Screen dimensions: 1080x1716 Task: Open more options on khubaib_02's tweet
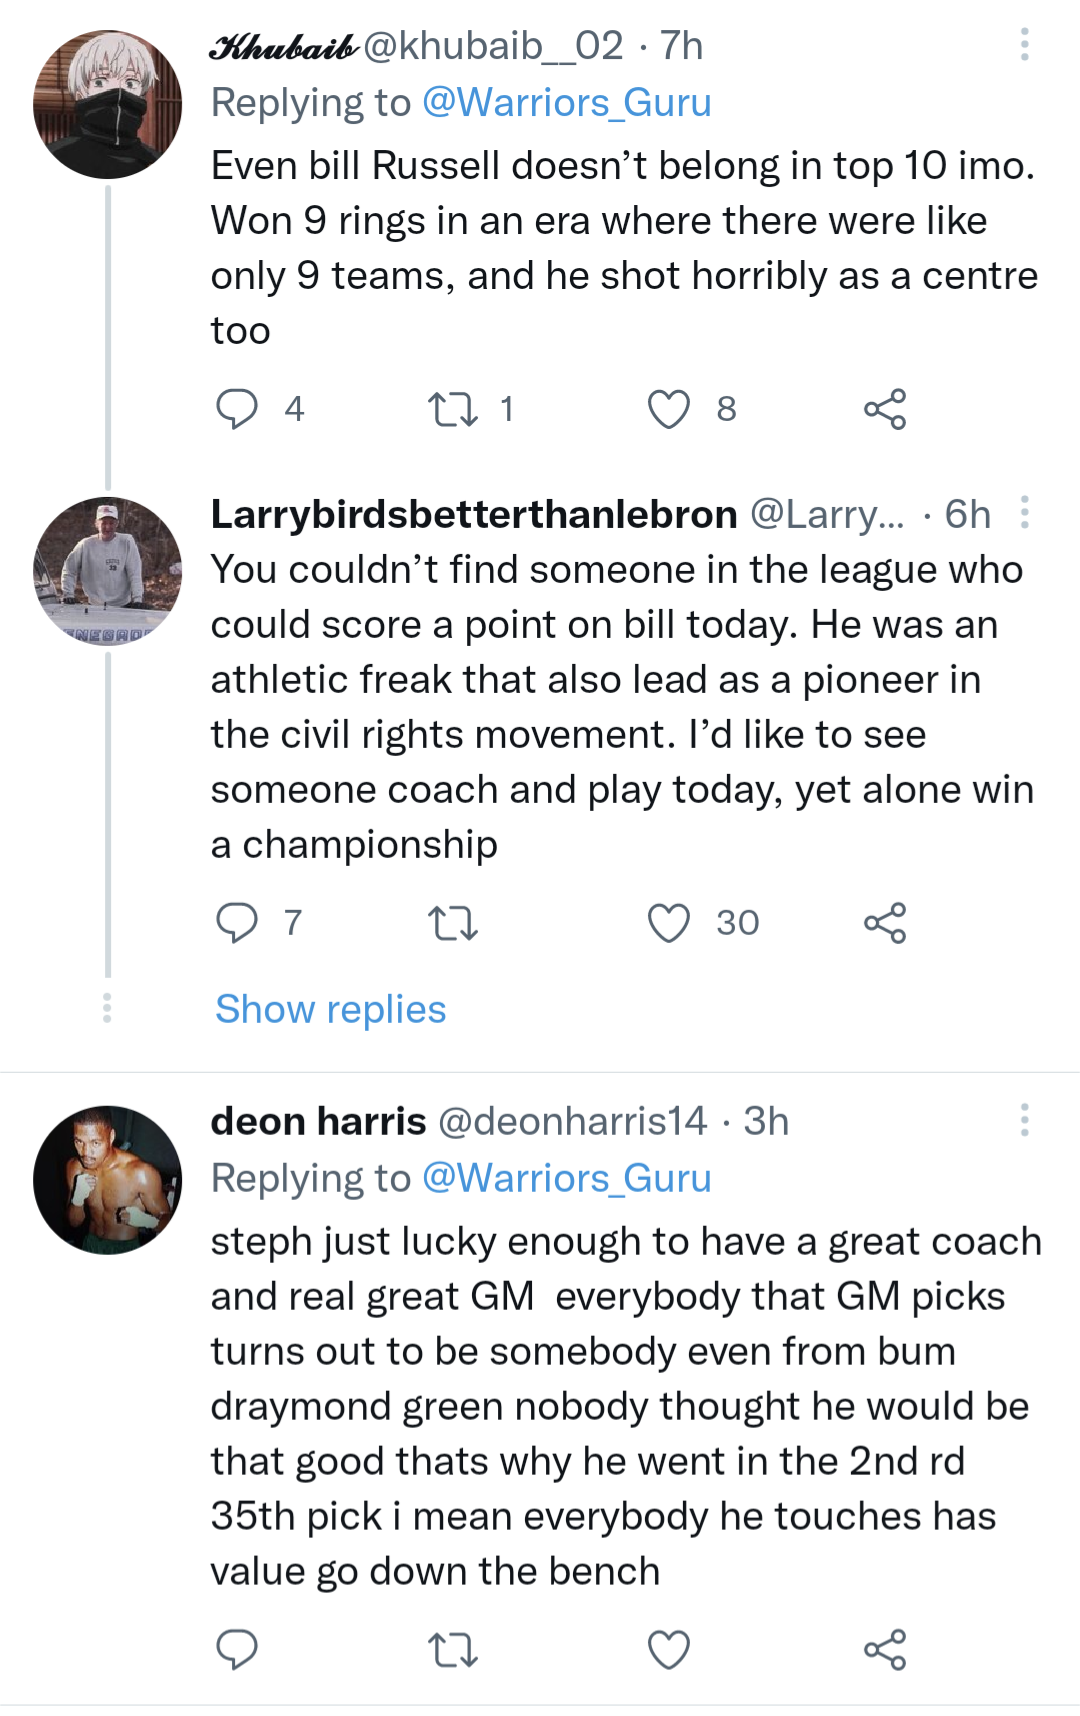point(1024,45)
